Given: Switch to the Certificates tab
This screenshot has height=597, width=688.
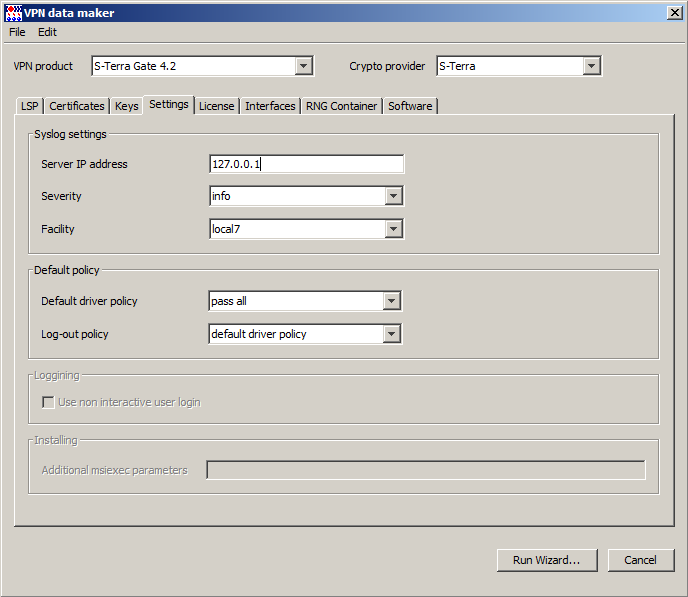Looking at the screenshot, I should pyautogui.click(x=77, y=106).
